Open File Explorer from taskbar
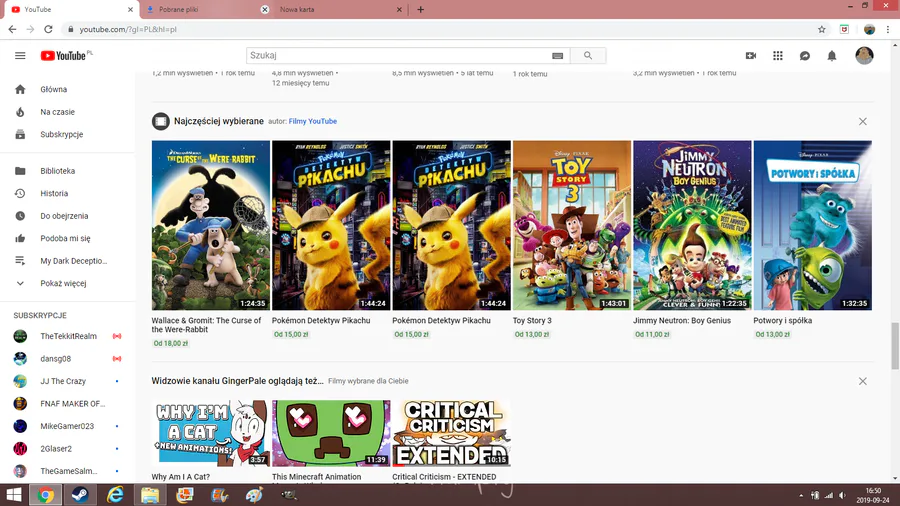900x506 pixels. coord(150,495)
